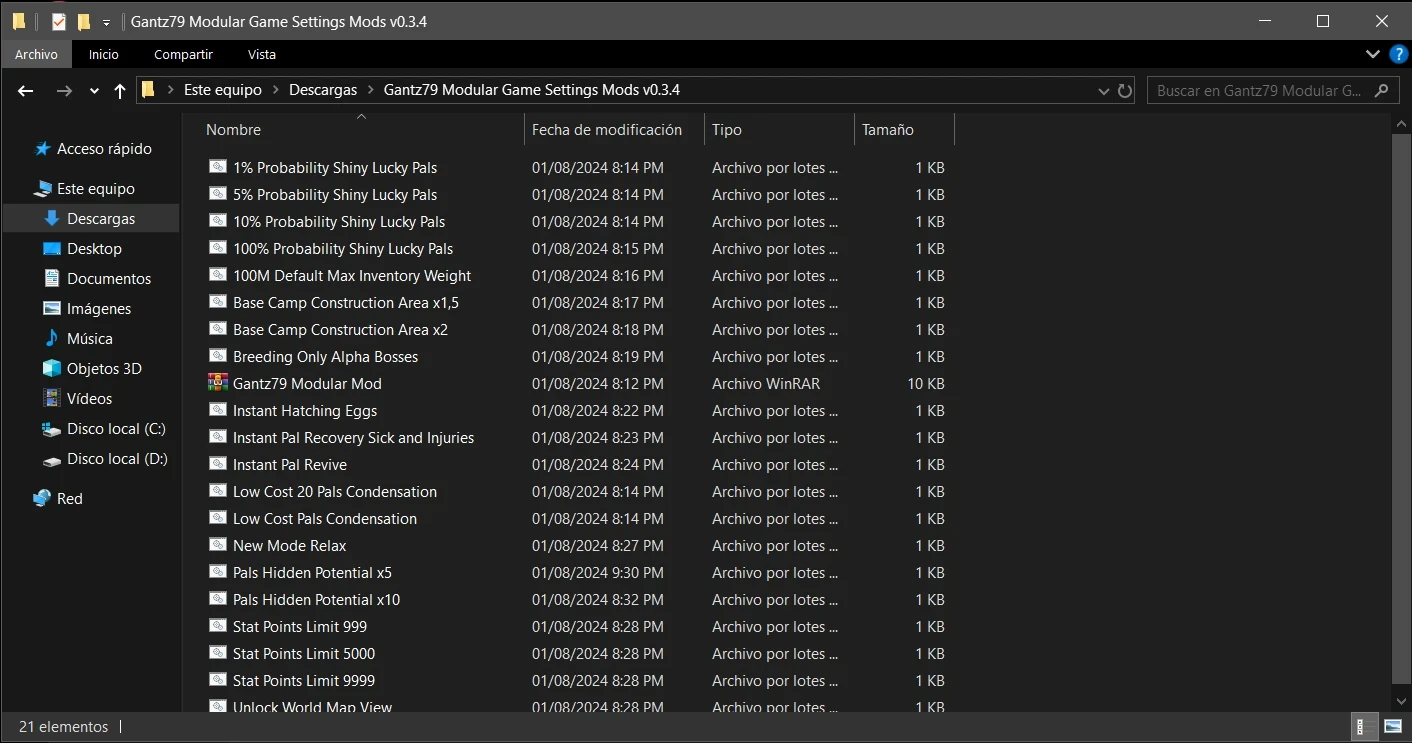The width and height of the screenshot is (1412, 743).
Task: Select Stat Points Limit 9999 file name
Action: 304,681
